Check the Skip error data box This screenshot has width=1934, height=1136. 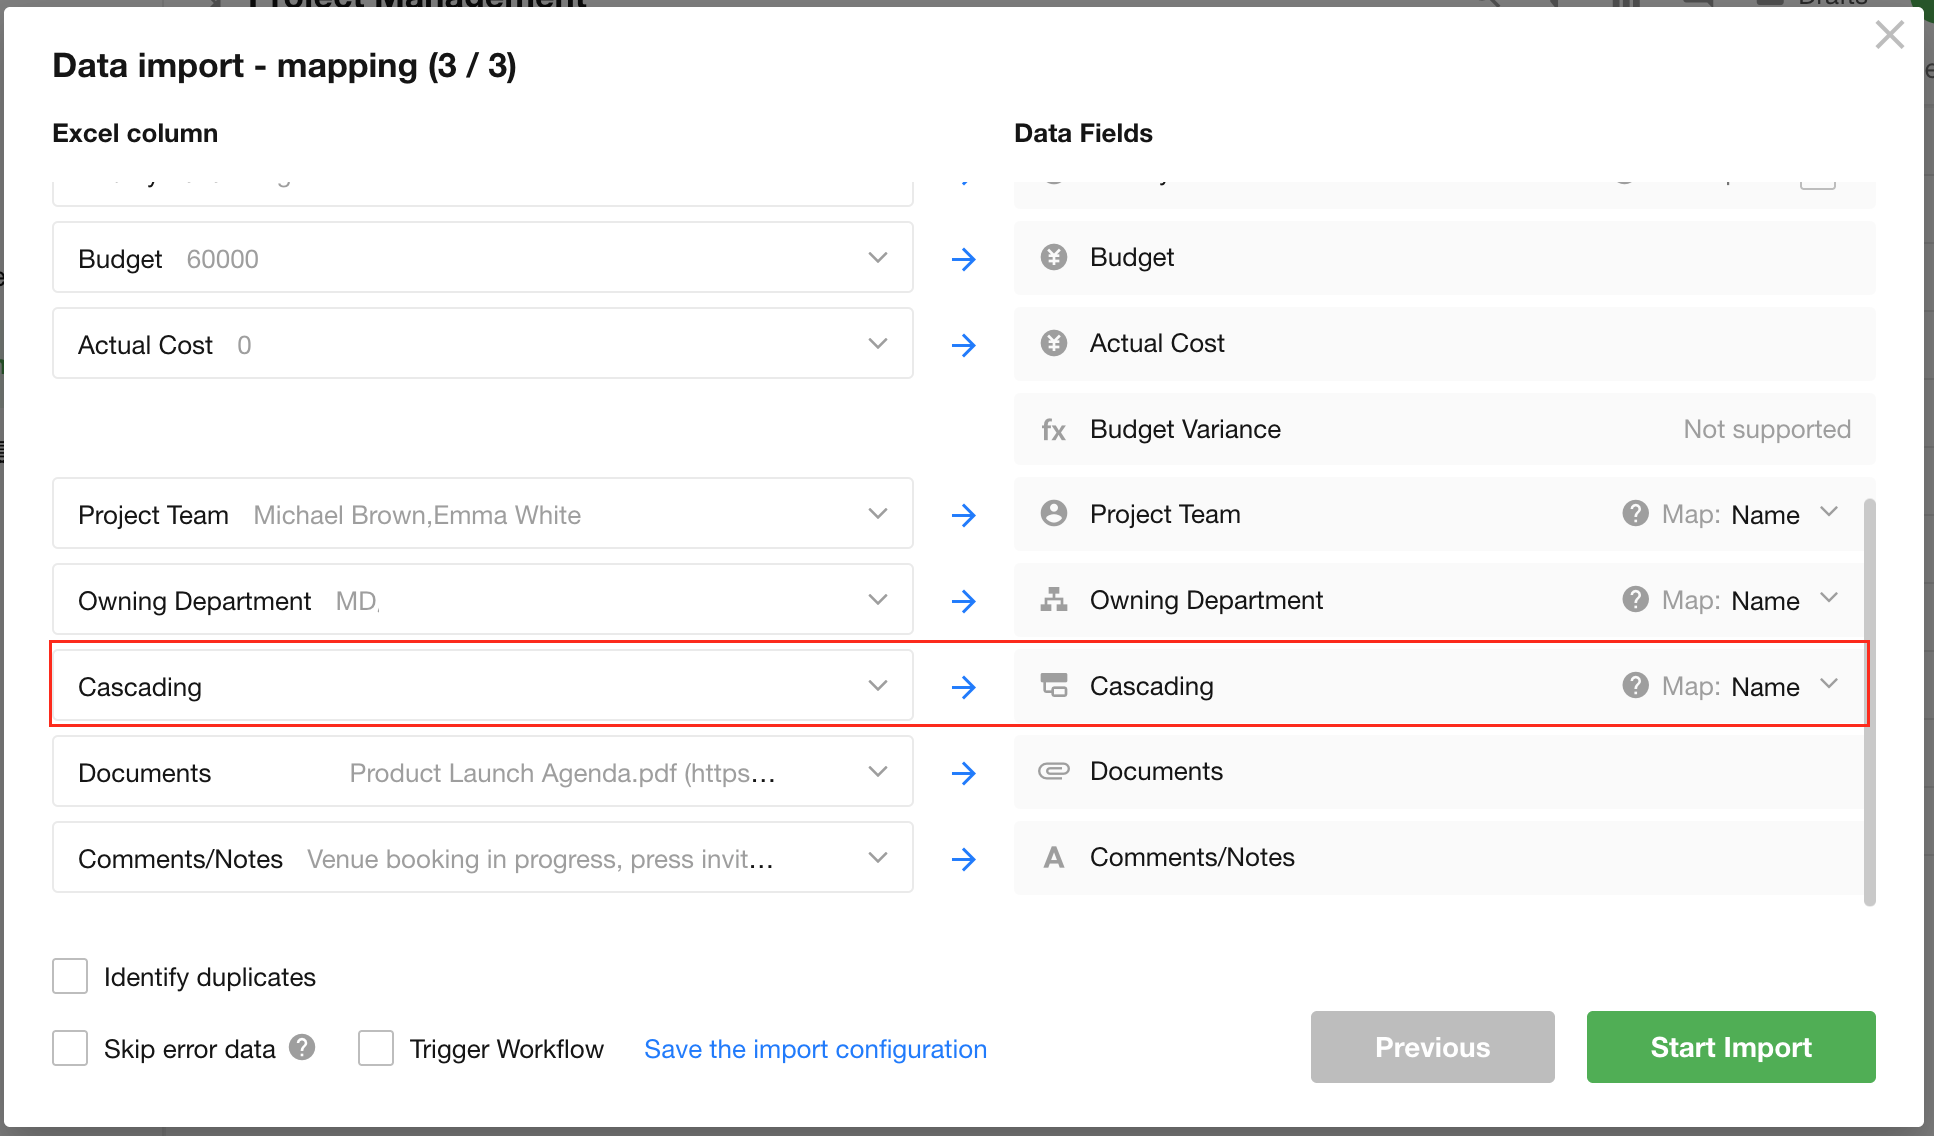[x=70, y=1048]
